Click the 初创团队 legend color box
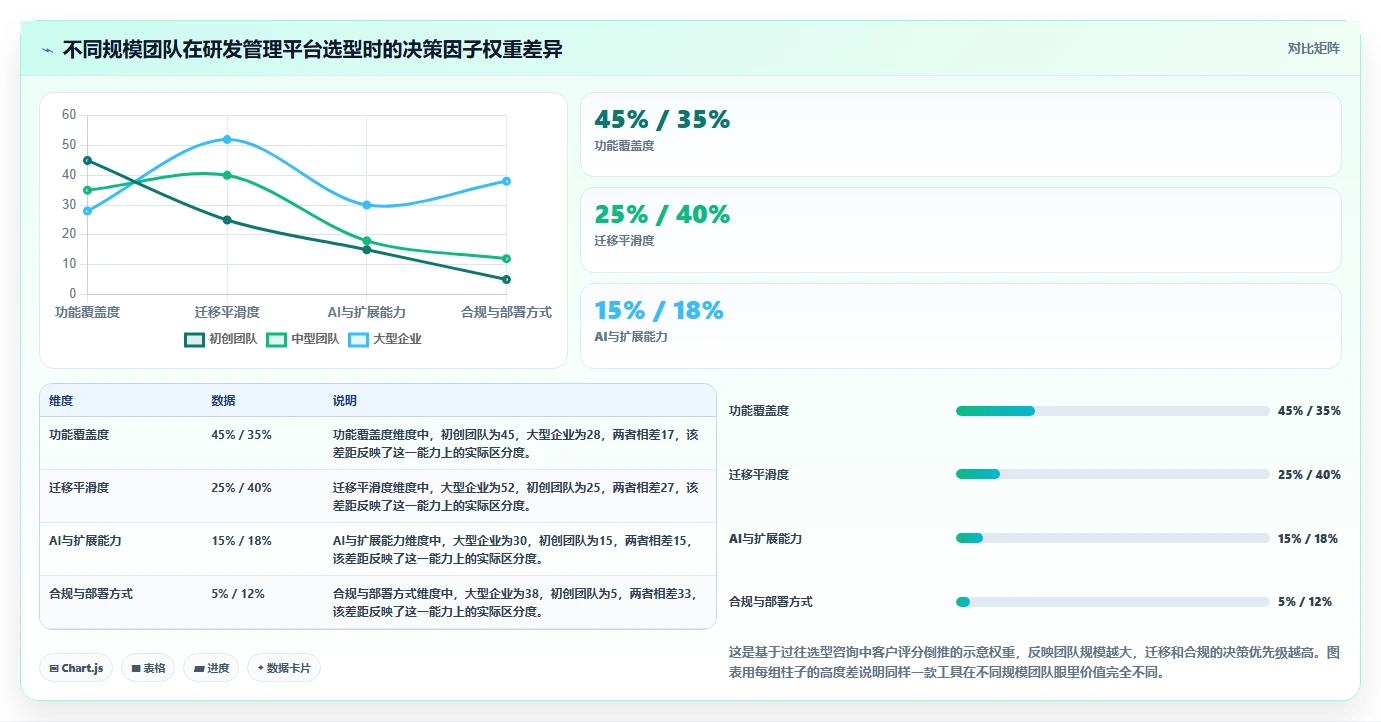The width and height of the screenshot is (1381, 722). pyautogui.click(x=195, y=339)
